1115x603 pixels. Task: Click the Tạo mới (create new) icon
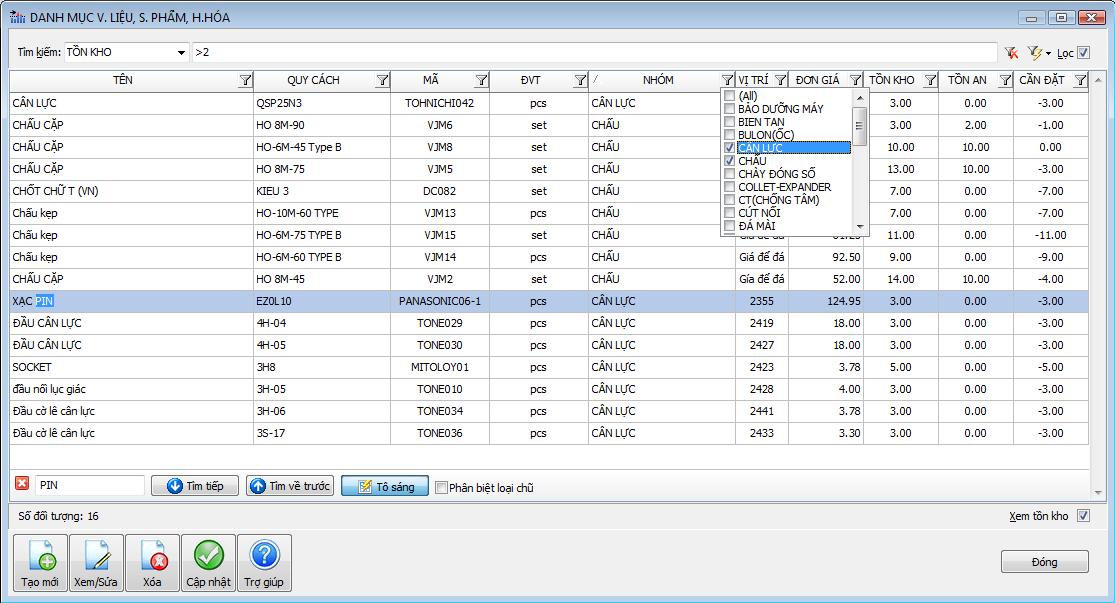coord(41,563)
